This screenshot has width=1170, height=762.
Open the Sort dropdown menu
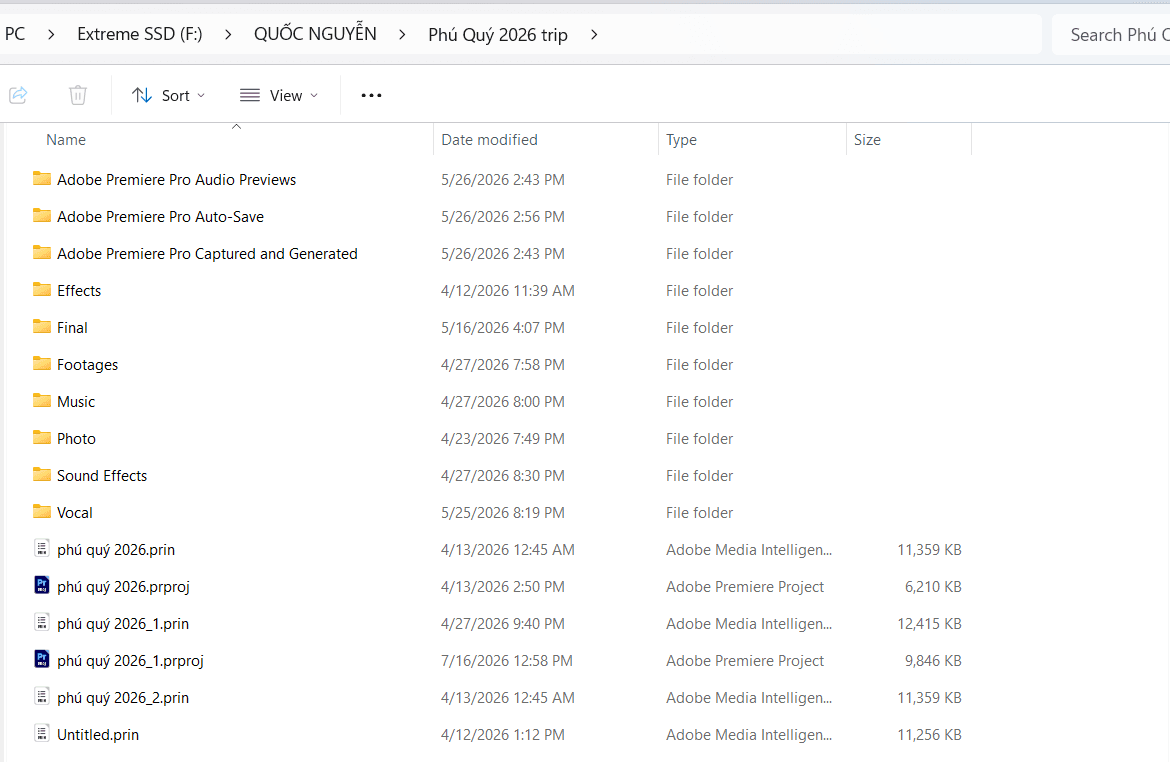click(x=169, y=96)
